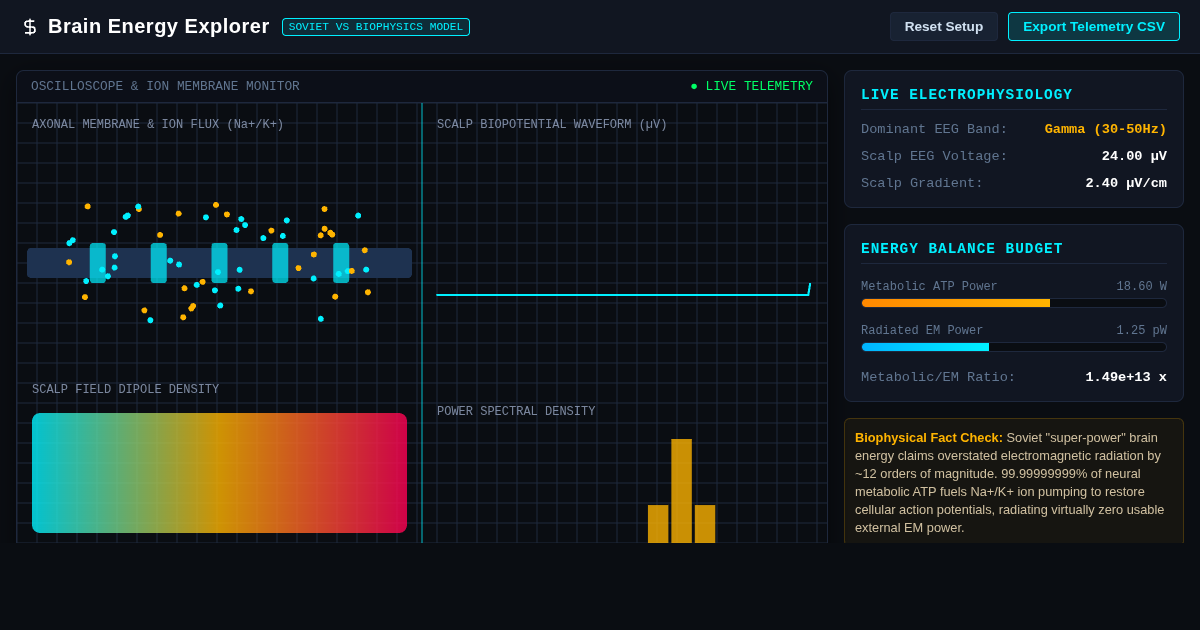Click the Live Telemetry status indicator

tap(751, 87)
